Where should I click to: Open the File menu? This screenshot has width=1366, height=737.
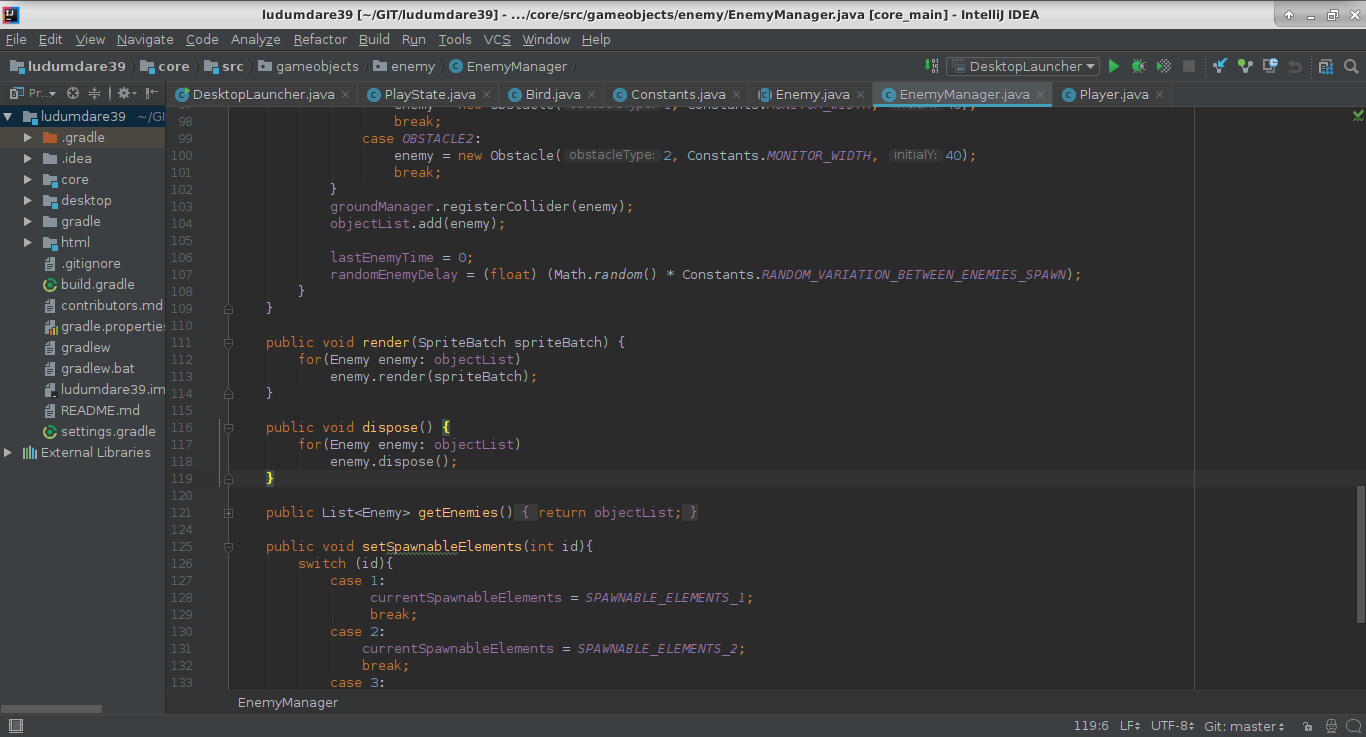16,39
